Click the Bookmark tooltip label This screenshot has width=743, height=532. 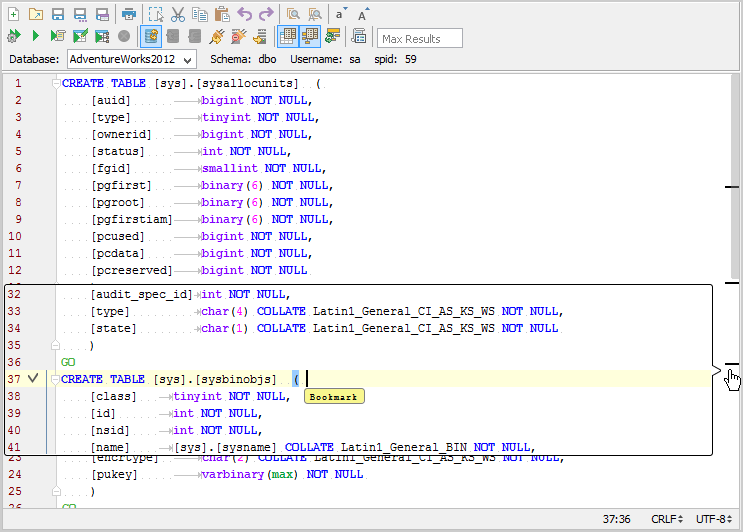[x=334, y=397]
